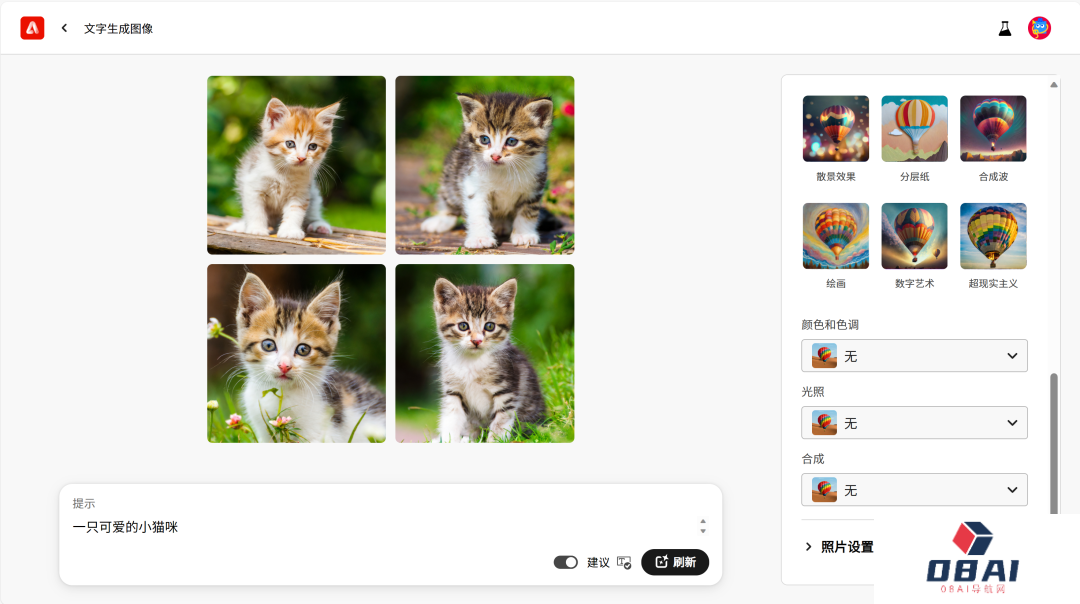The width and height of the screenshot is (1080, 604).
Task: Open the 颜色和色调 dropdown
Action: (914, 356)
